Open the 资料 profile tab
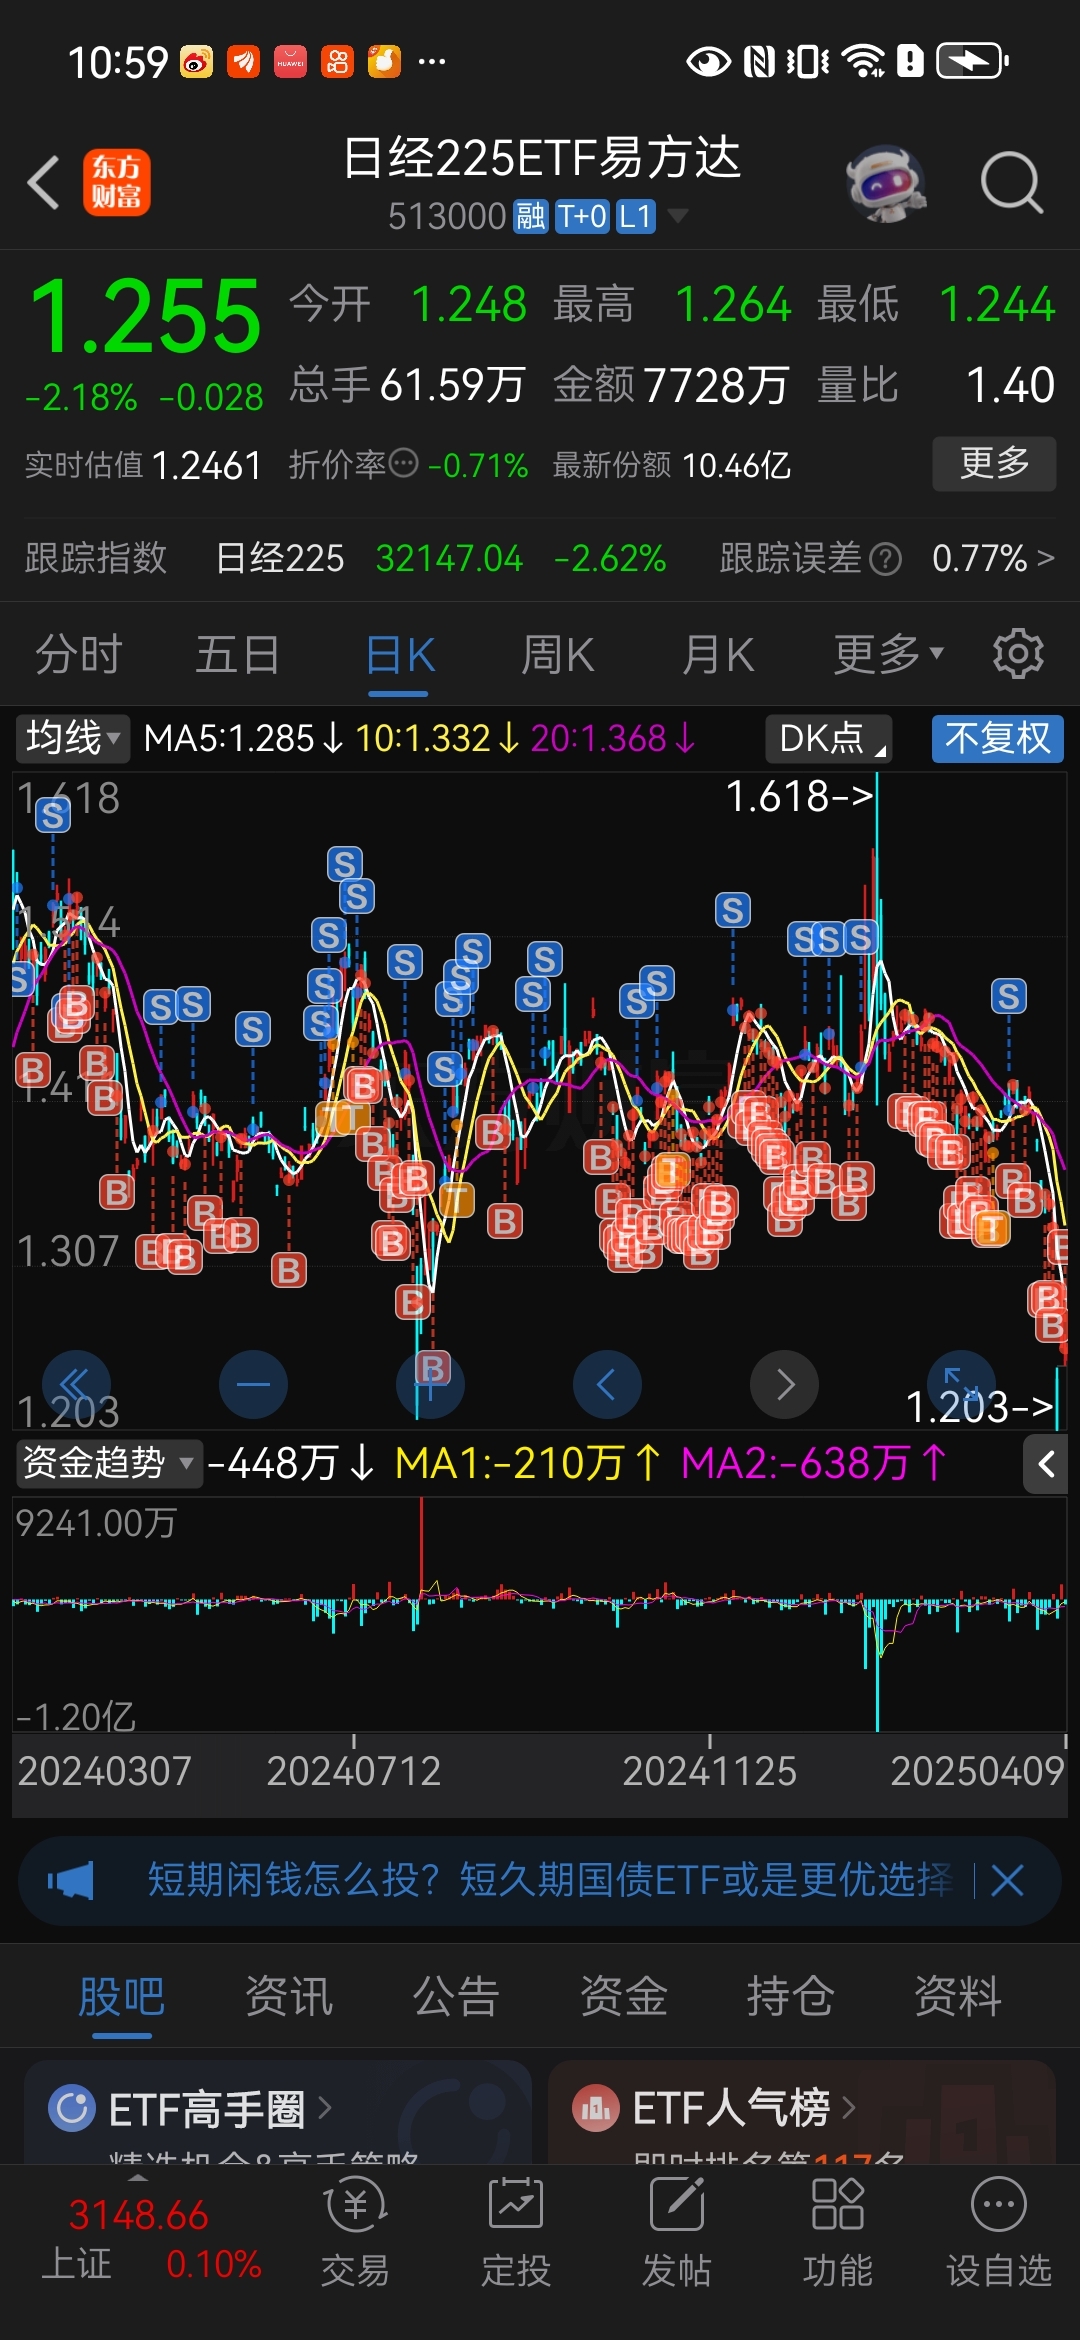The image size is (1080, 2340). coord(958,1997)
